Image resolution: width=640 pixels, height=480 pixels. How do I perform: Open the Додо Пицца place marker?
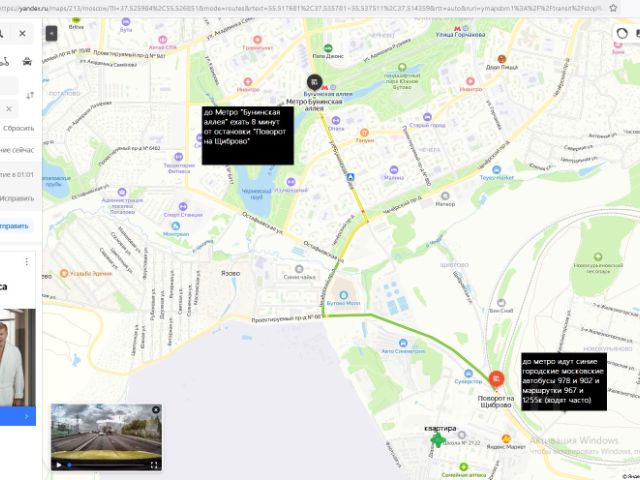point(502,59)
